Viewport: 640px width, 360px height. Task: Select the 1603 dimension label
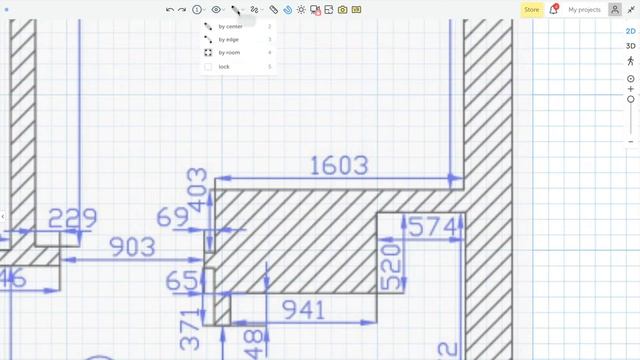point(339,166)
